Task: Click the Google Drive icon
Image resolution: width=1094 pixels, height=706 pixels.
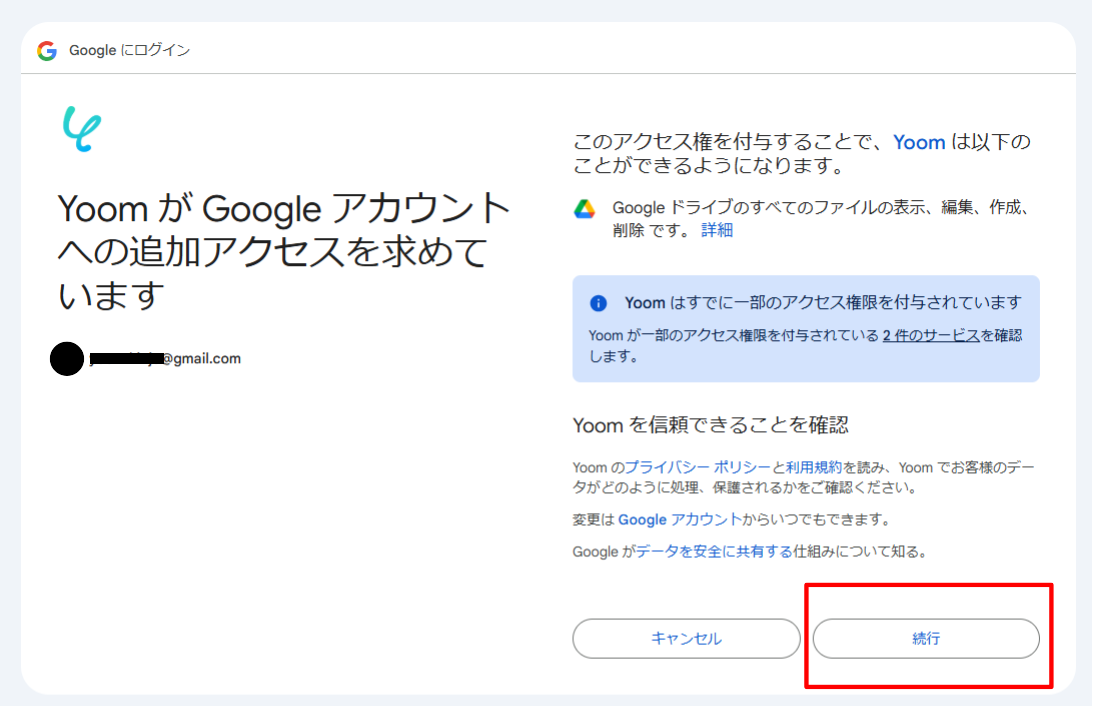Action: 584,209
